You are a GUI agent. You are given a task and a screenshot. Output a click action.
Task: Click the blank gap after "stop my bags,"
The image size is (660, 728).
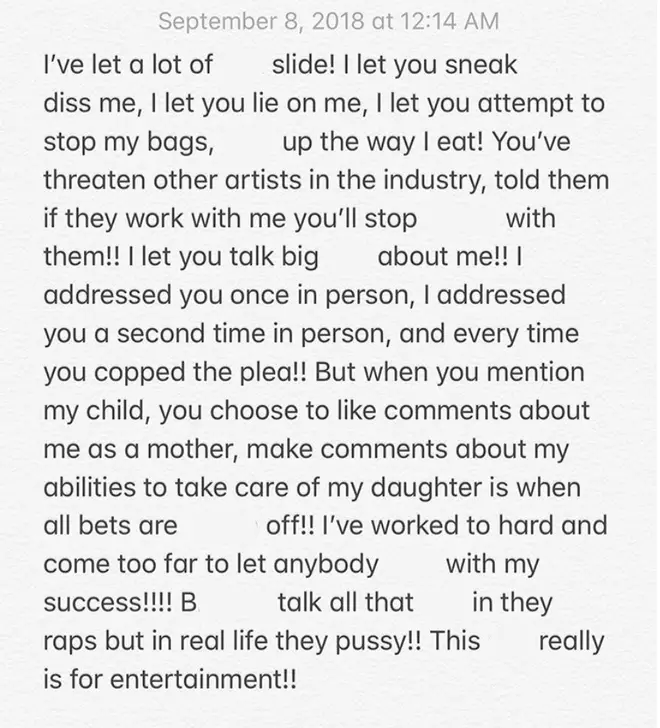(248, 142)
